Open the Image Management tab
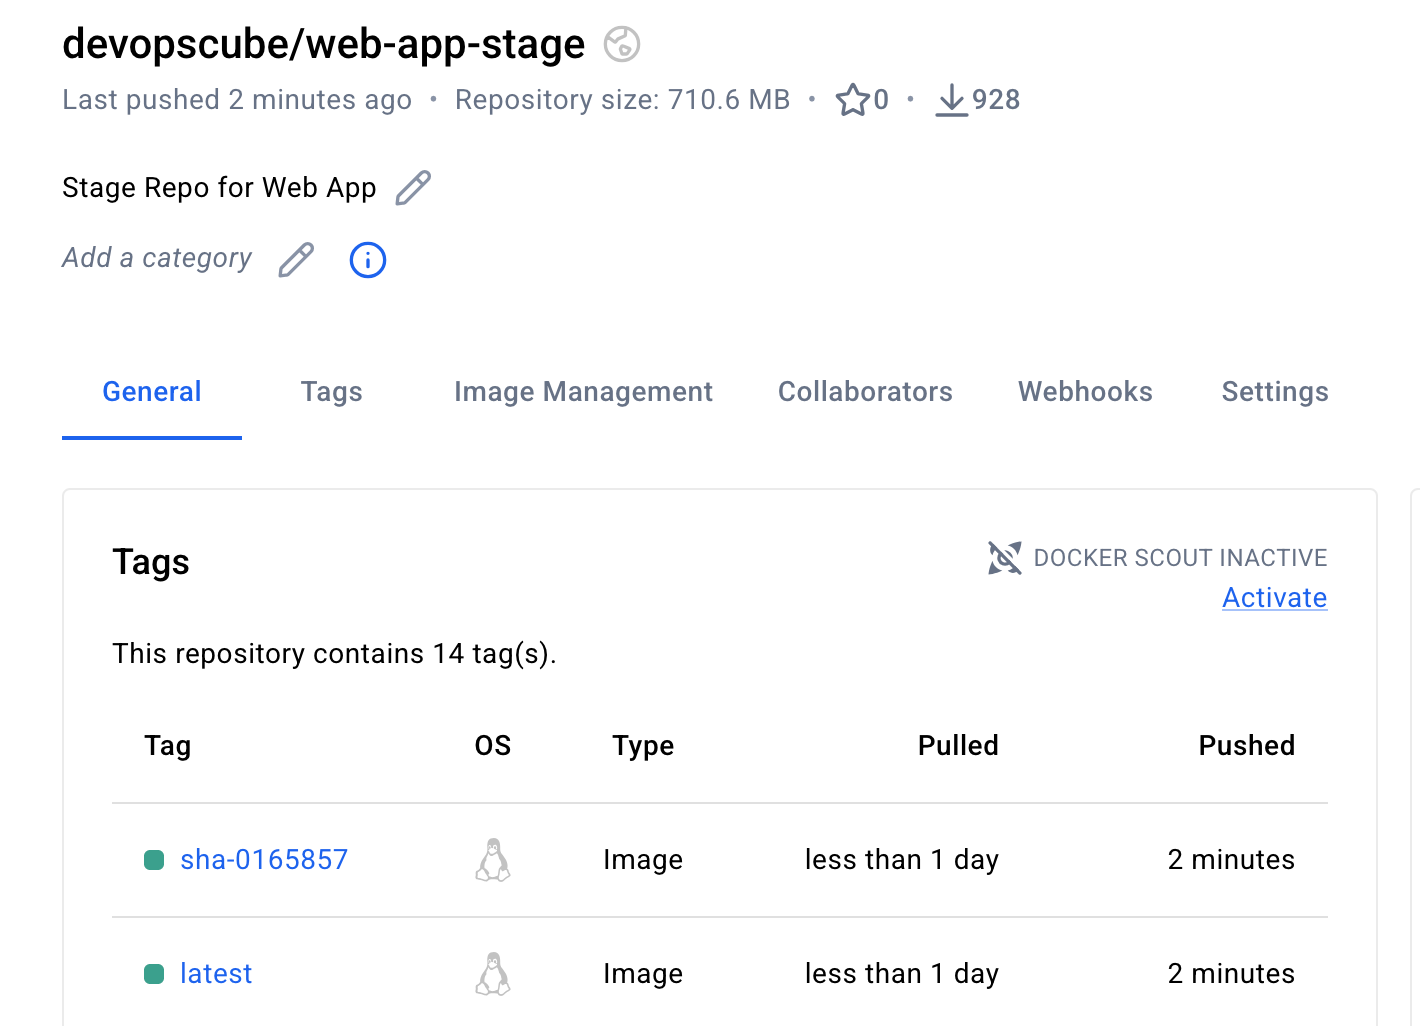 coord(583,392)
